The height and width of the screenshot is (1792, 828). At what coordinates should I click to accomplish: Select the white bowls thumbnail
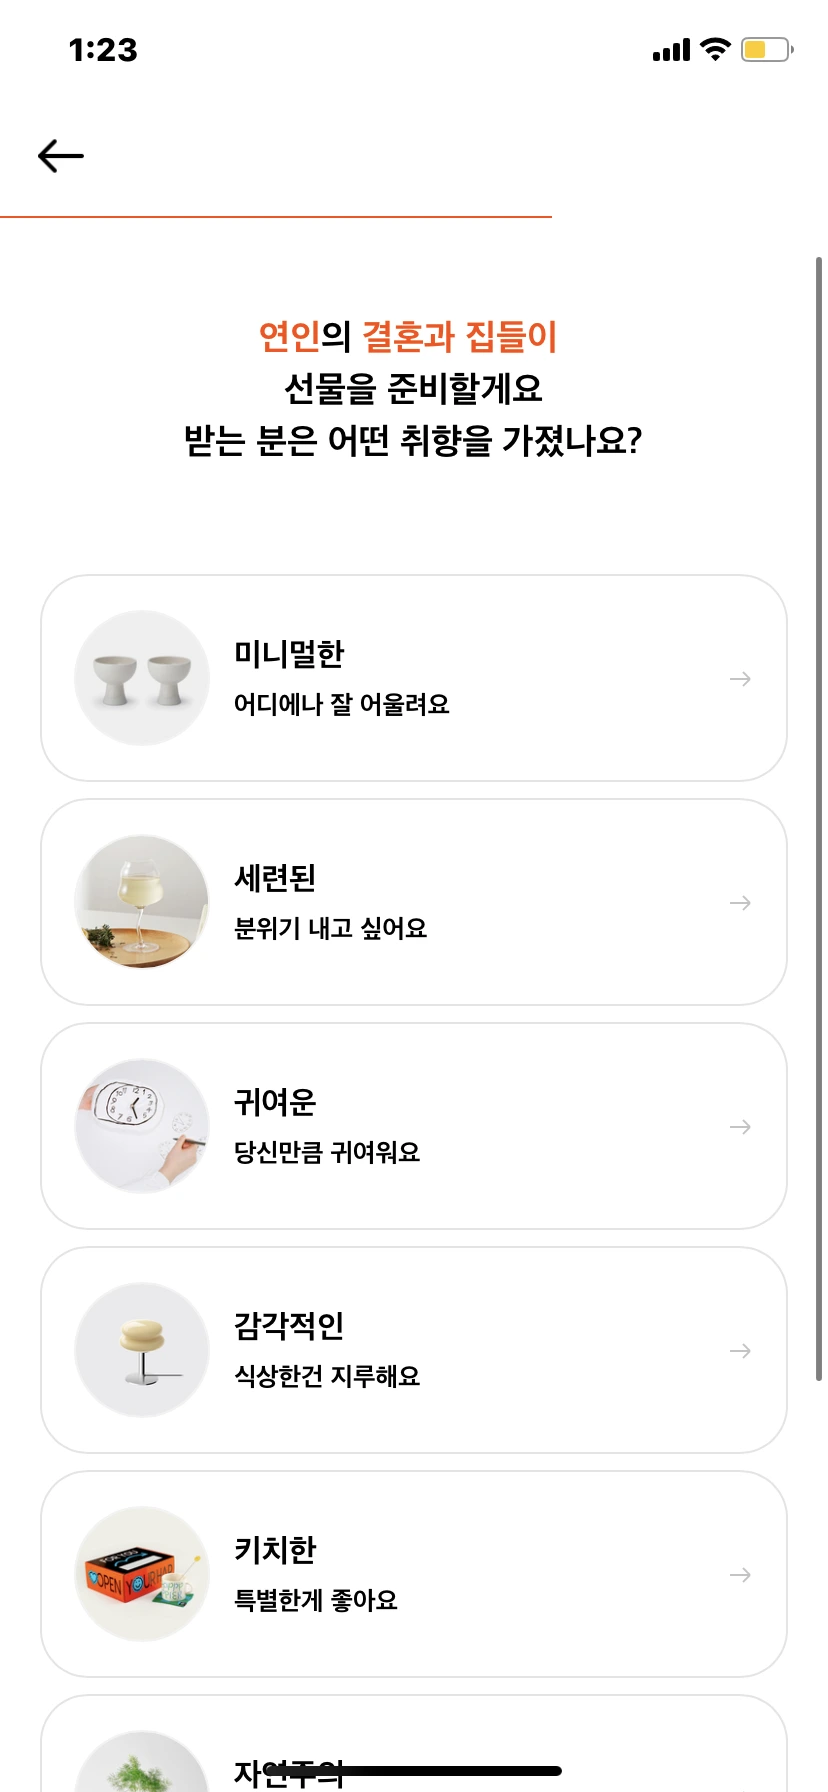tap(142, 678)
